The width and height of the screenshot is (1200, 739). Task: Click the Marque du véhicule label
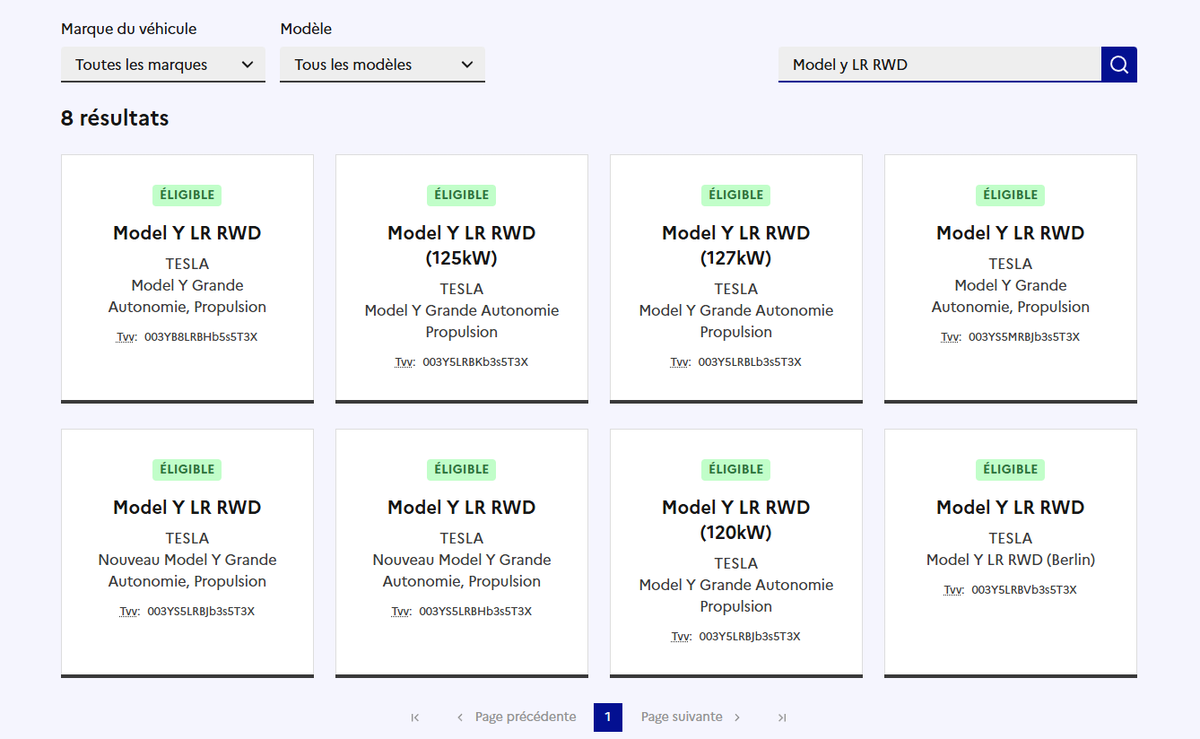[x=129, y=29]
